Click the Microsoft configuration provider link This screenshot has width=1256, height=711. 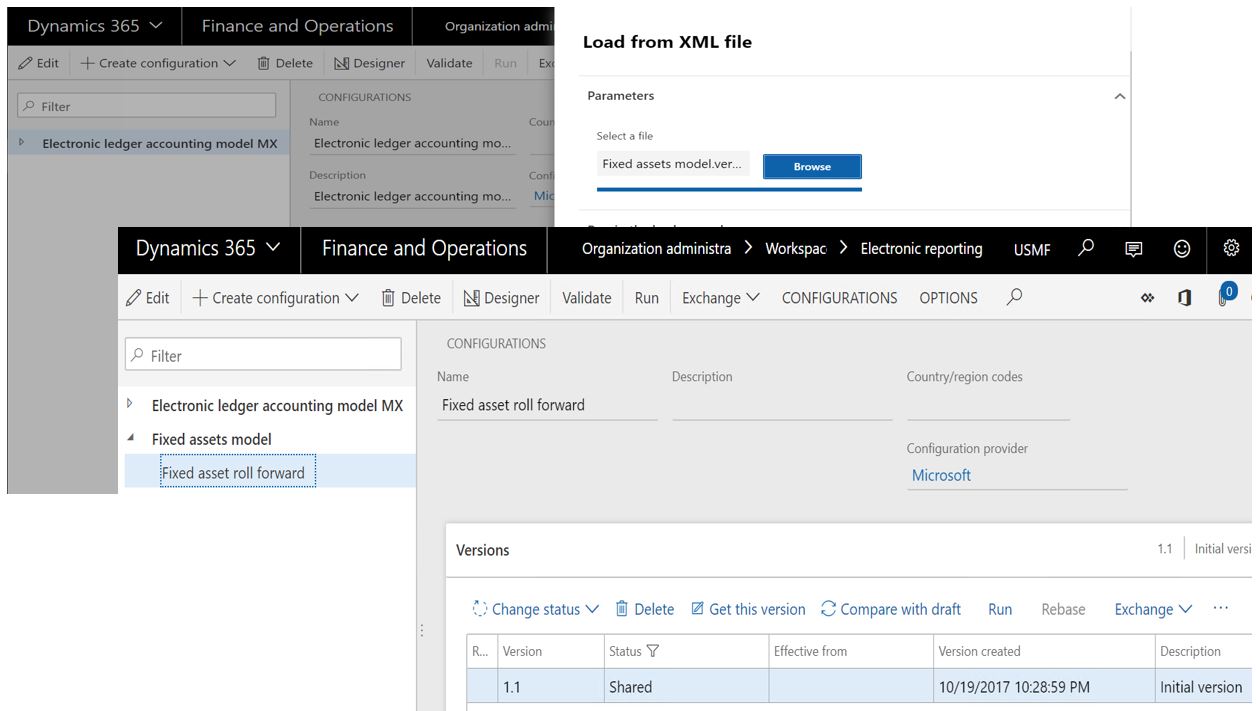[940, 475]
